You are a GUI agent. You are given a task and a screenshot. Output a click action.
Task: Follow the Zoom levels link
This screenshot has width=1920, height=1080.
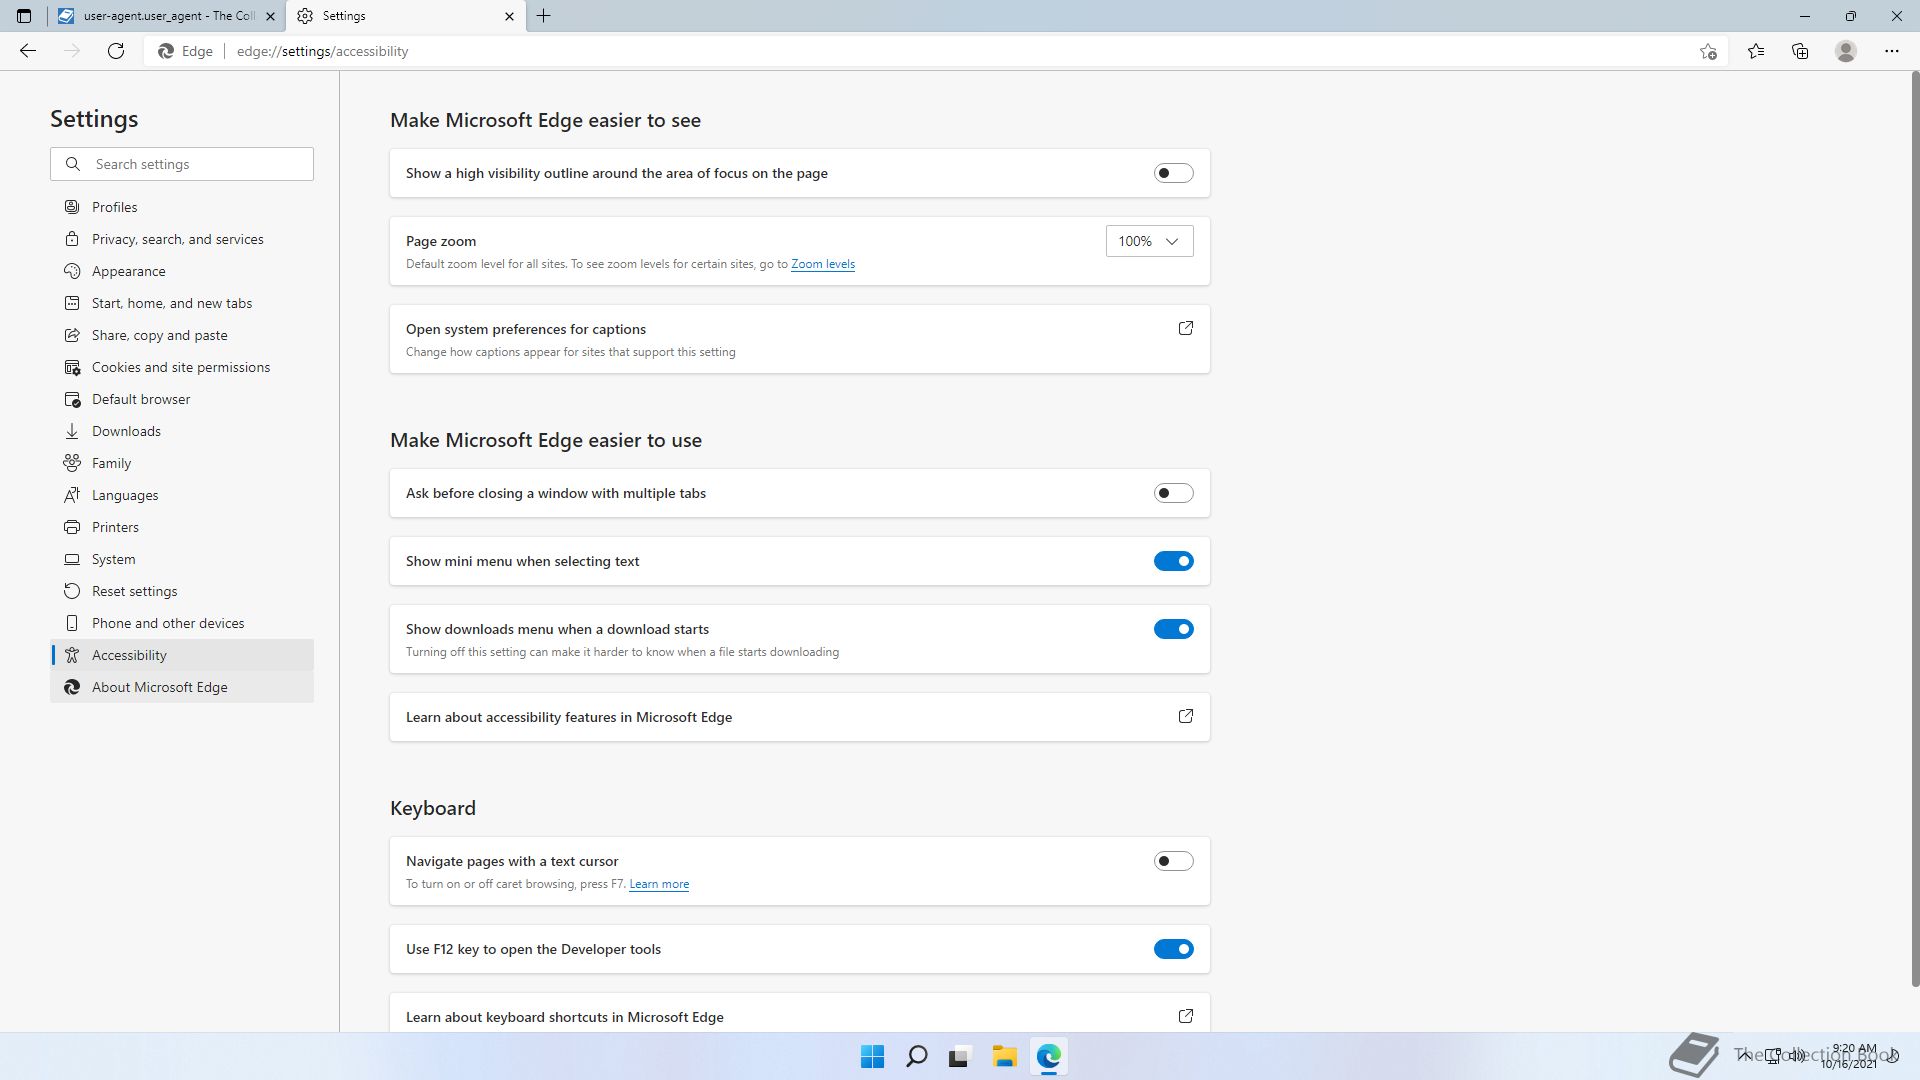[822, 264]
